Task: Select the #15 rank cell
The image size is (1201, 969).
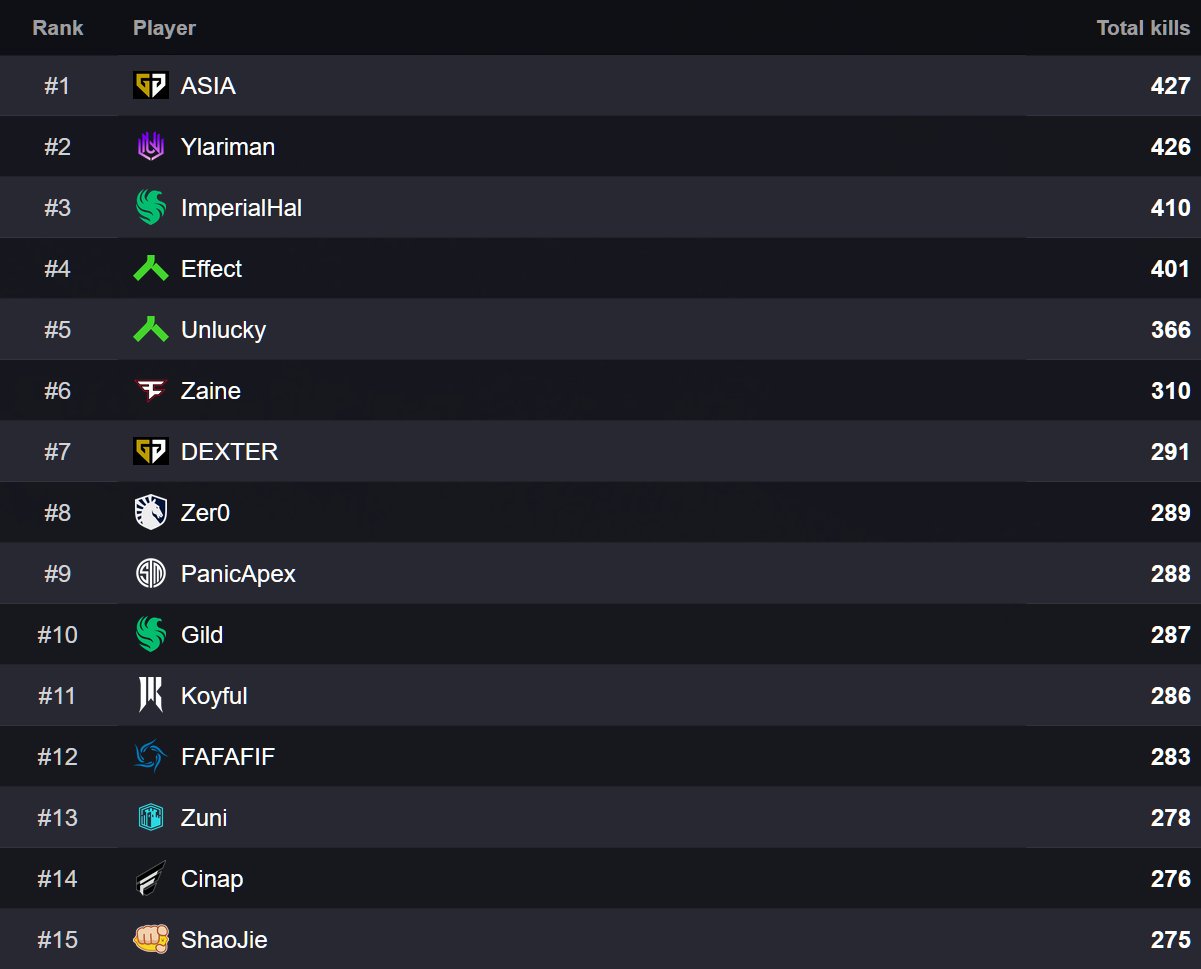Action: pyautogui.click(x=58, y=940)
